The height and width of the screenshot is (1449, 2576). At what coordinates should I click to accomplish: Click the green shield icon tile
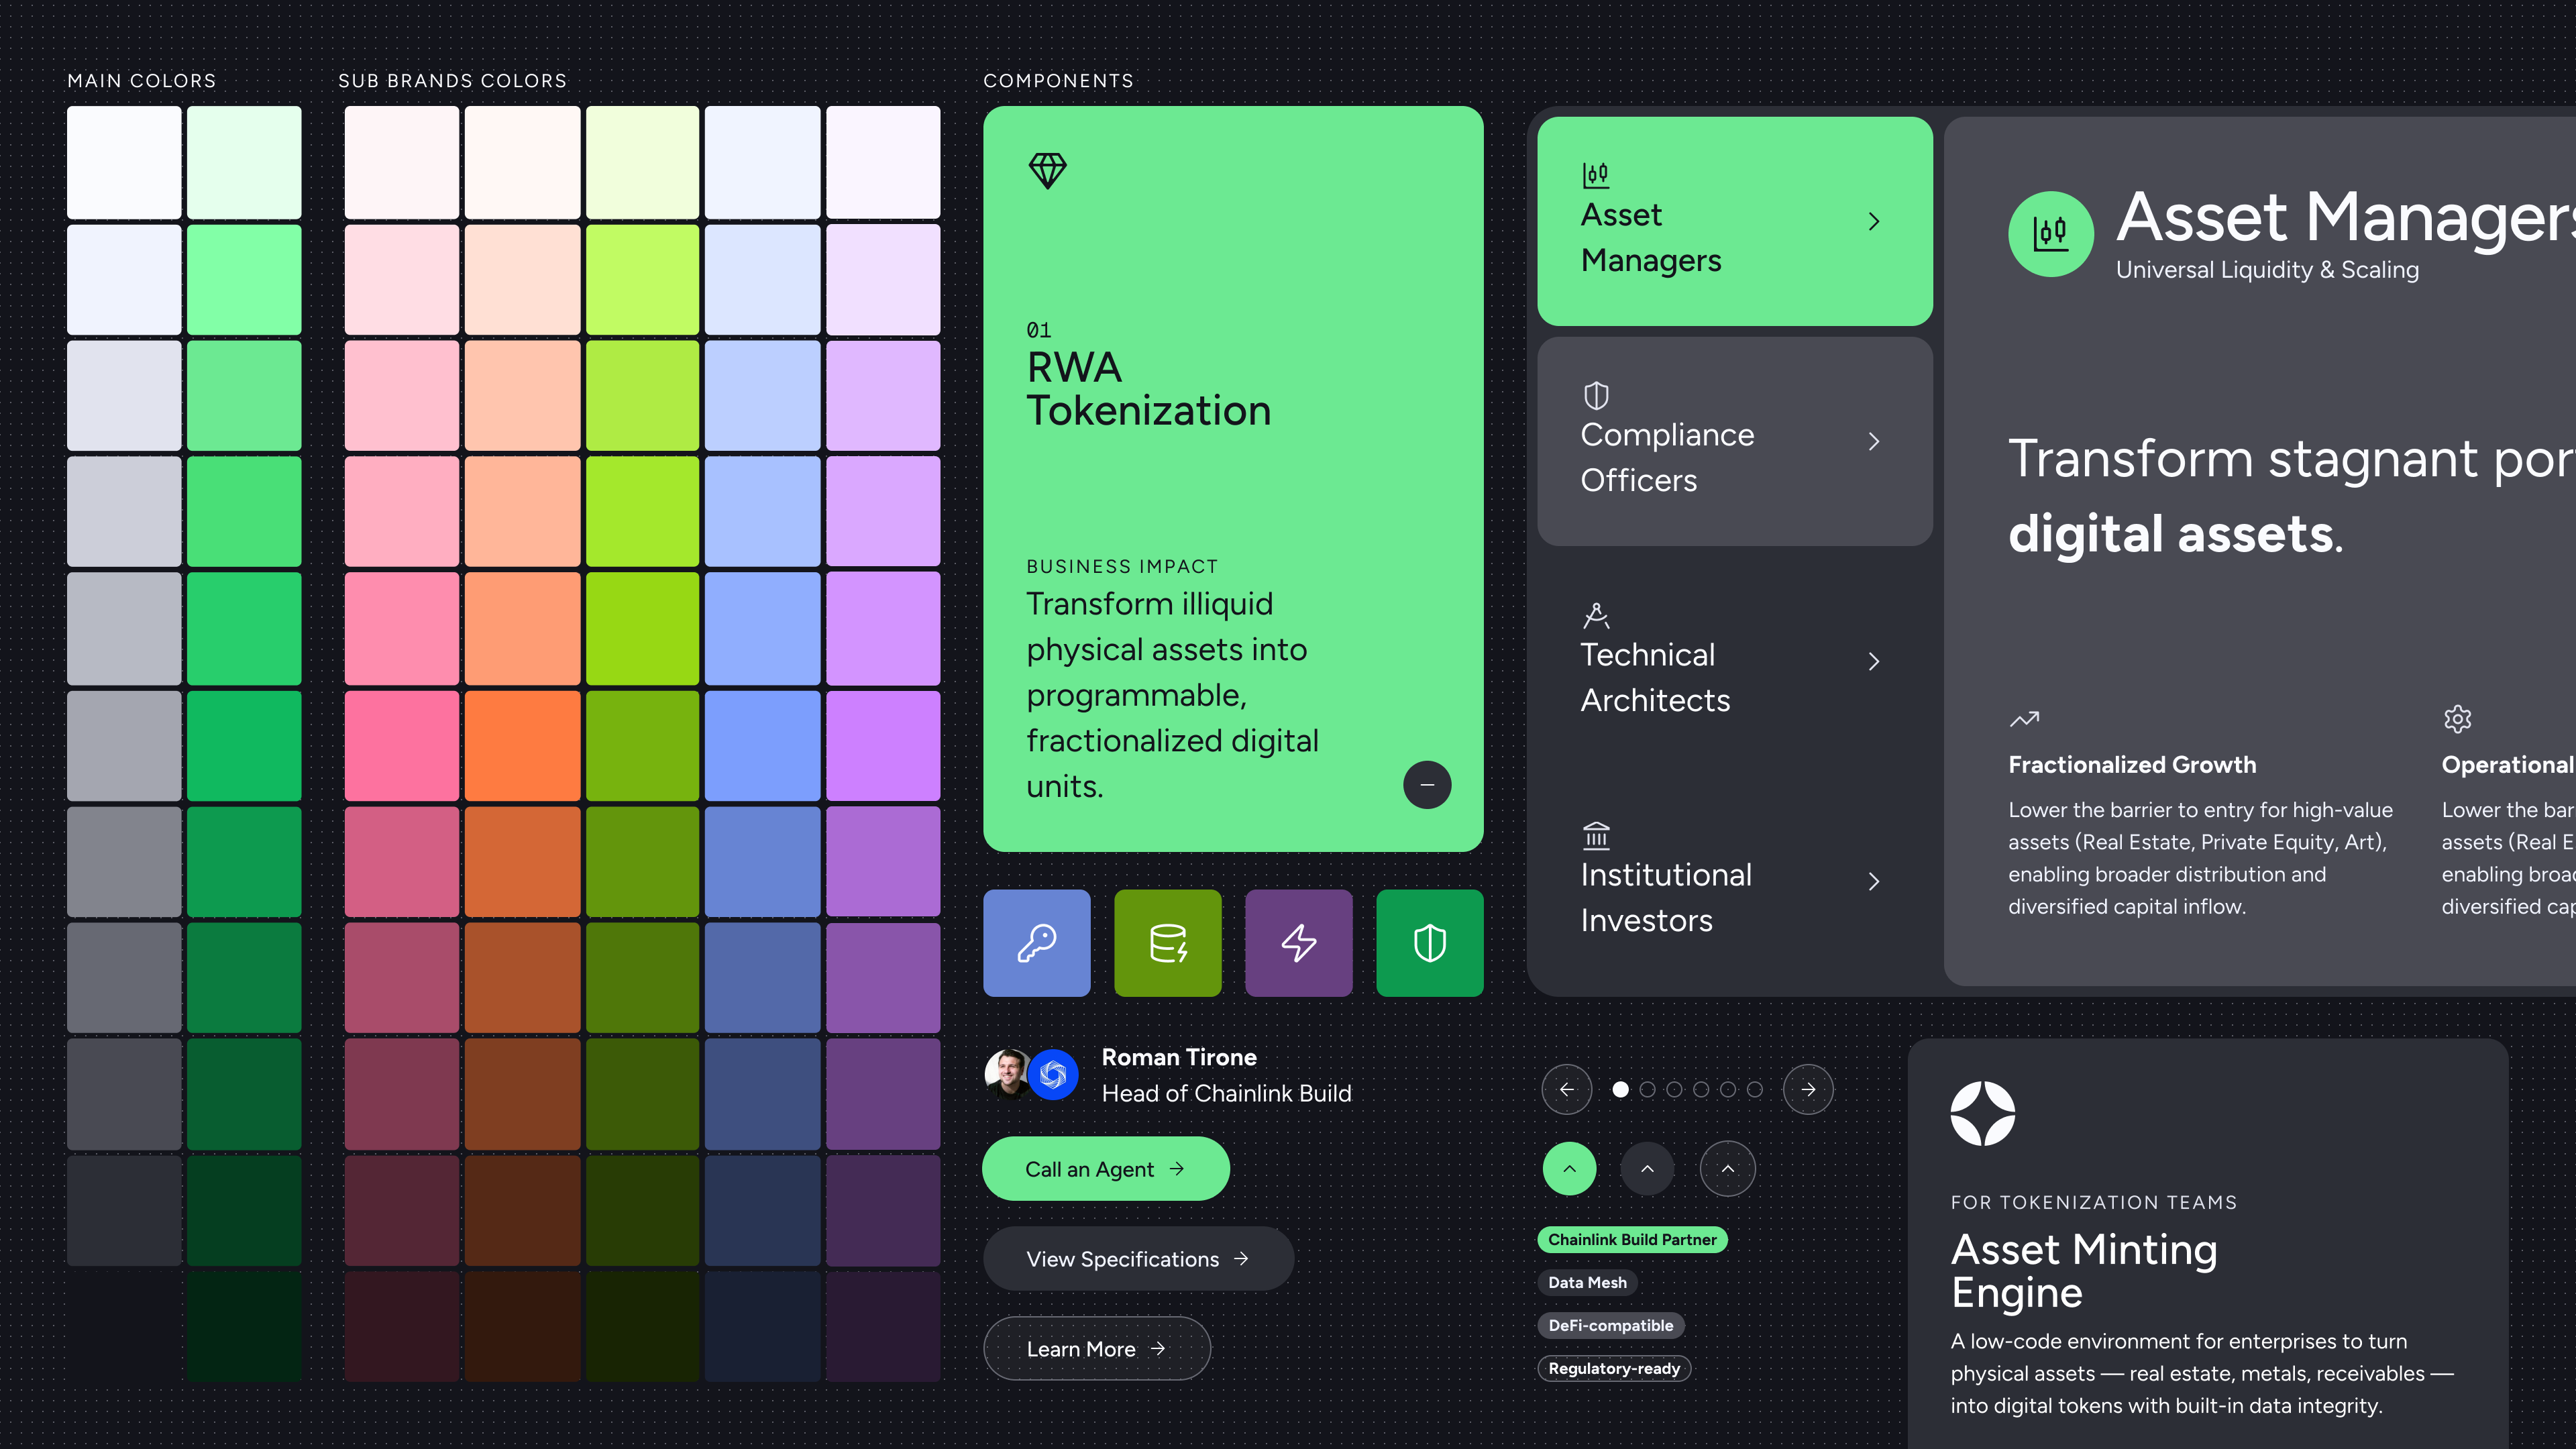[1429, 942]
